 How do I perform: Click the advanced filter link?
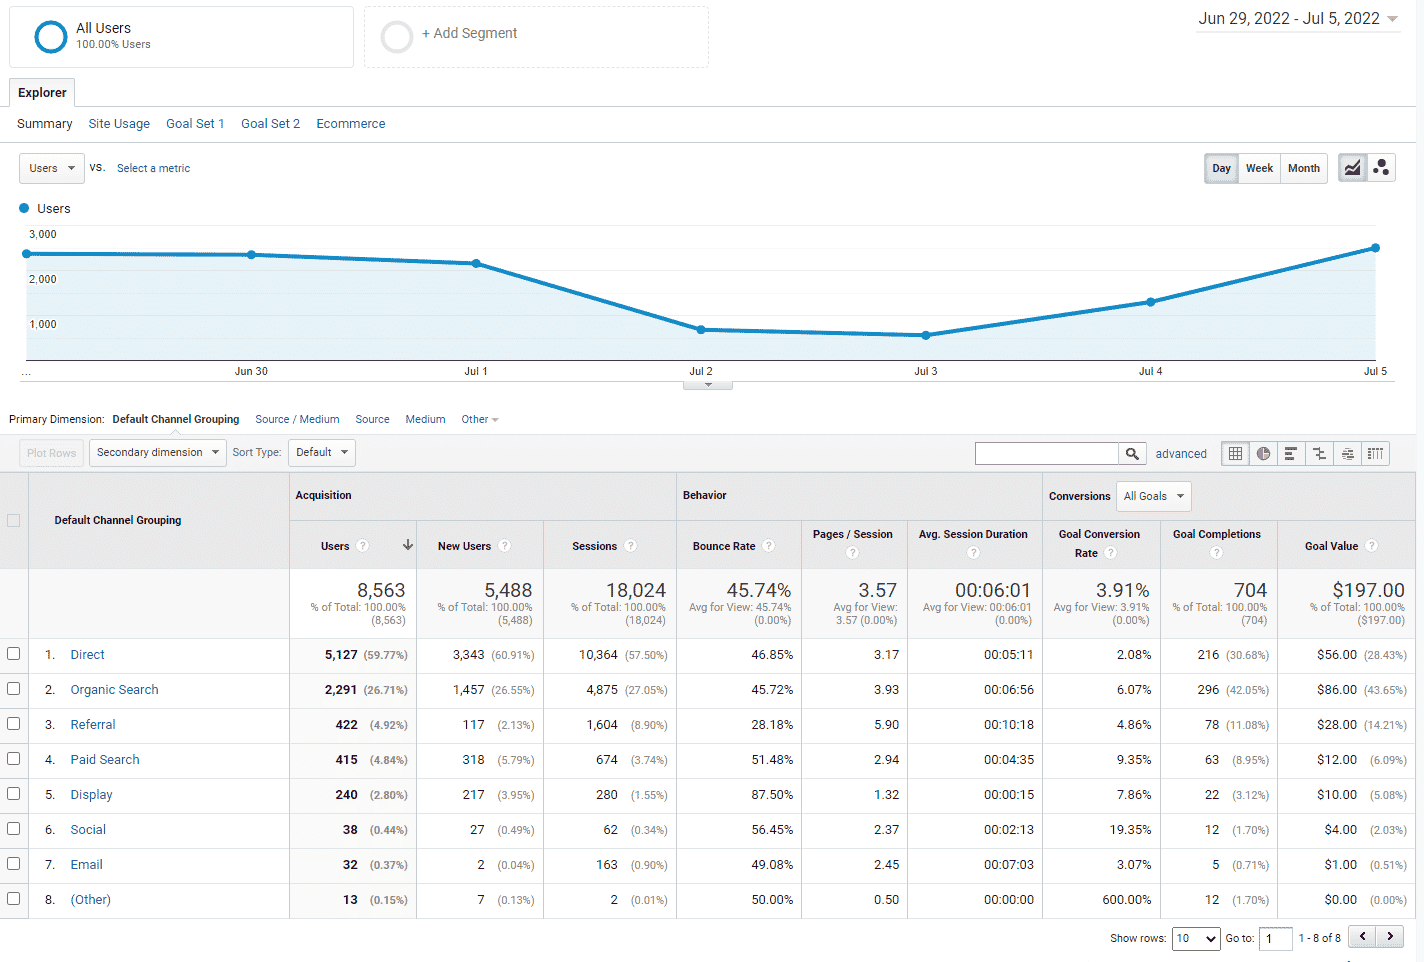tap(1180, 453)
